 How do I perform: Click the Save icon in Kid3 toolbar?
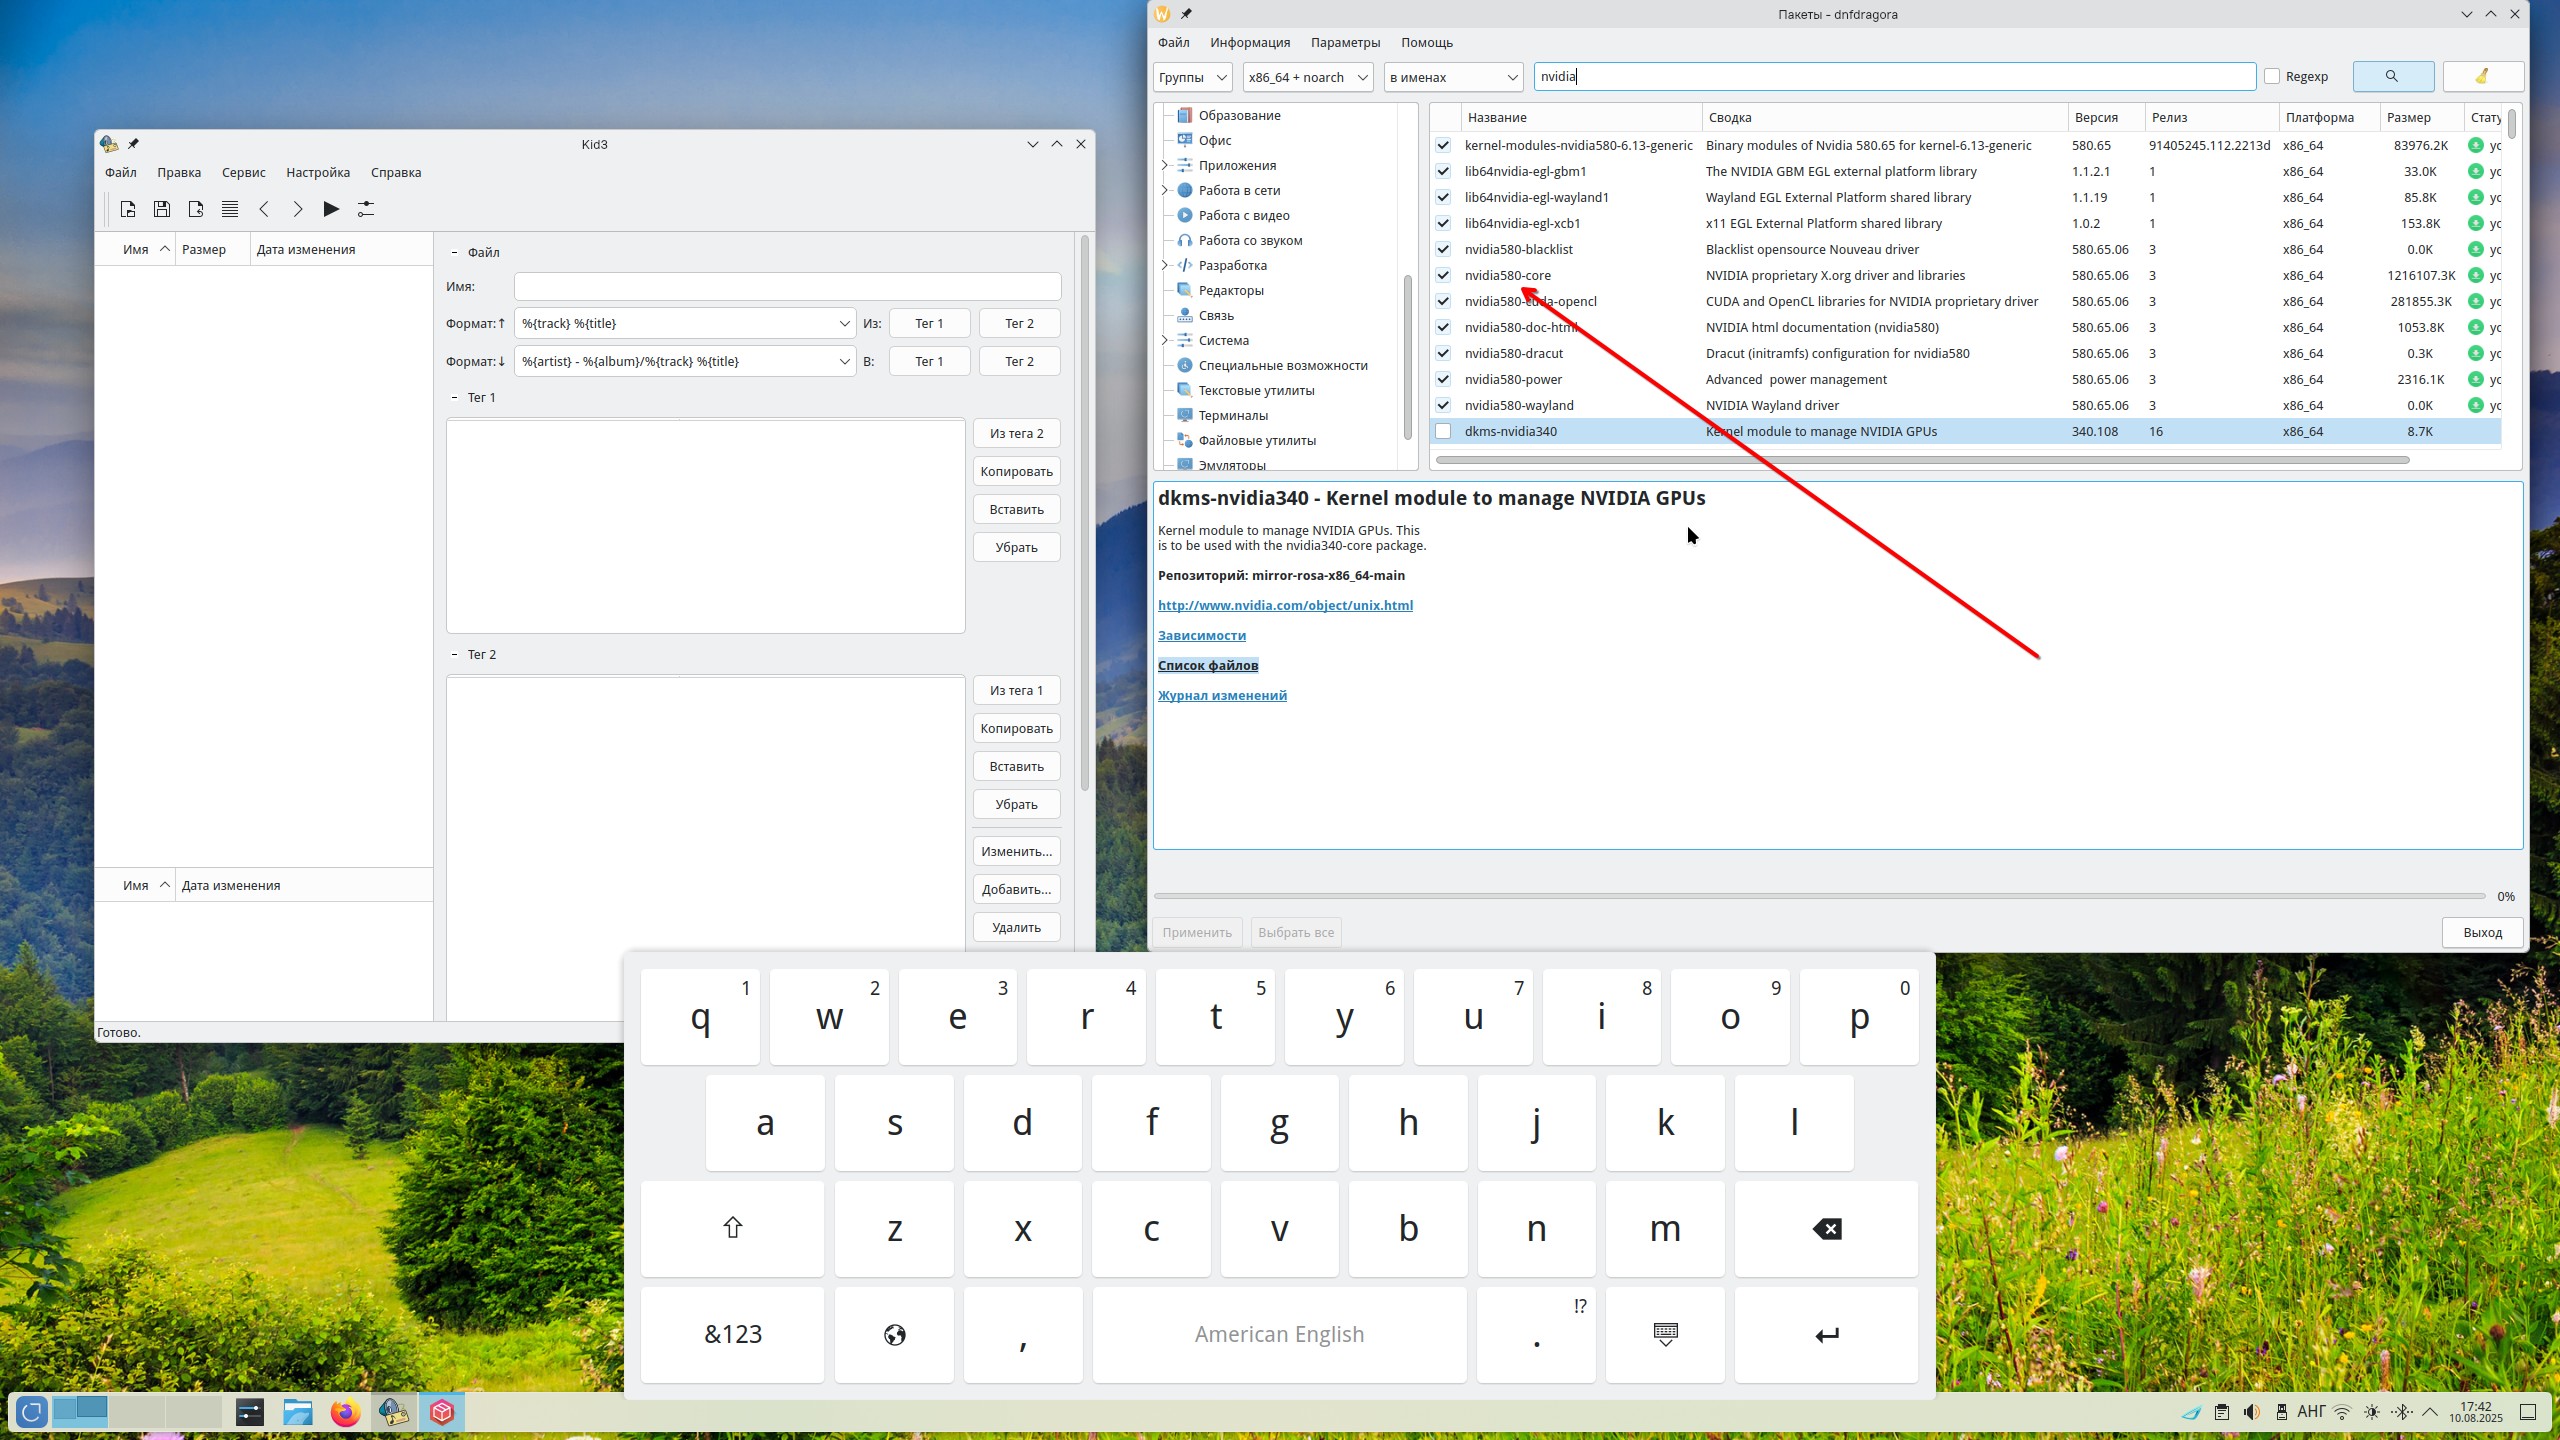[162, 209]
